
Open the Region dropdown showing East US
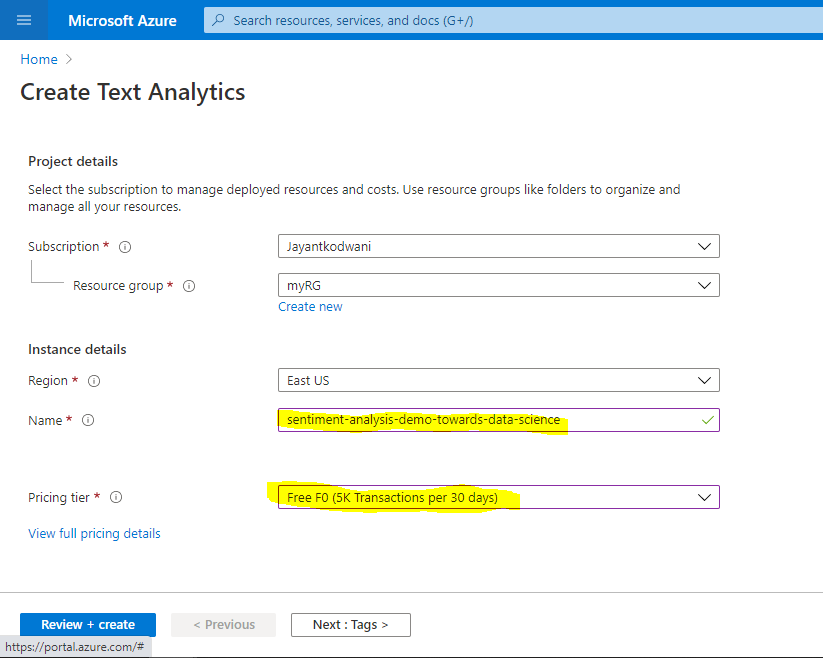tap(498, 380)
